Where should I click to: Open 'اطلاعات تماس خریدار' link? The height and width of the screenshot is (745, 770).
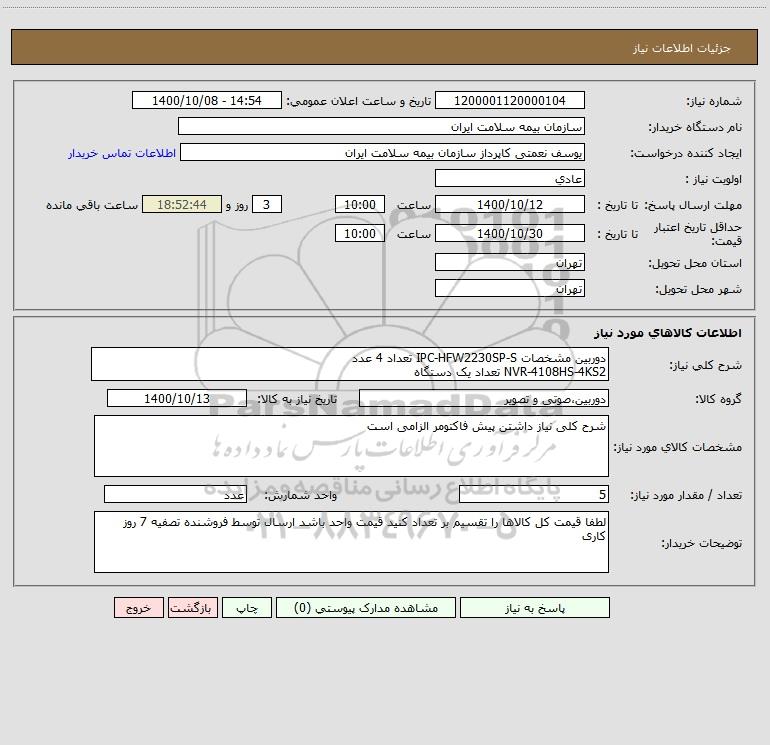pyautogui.click(x=122, y=153)
